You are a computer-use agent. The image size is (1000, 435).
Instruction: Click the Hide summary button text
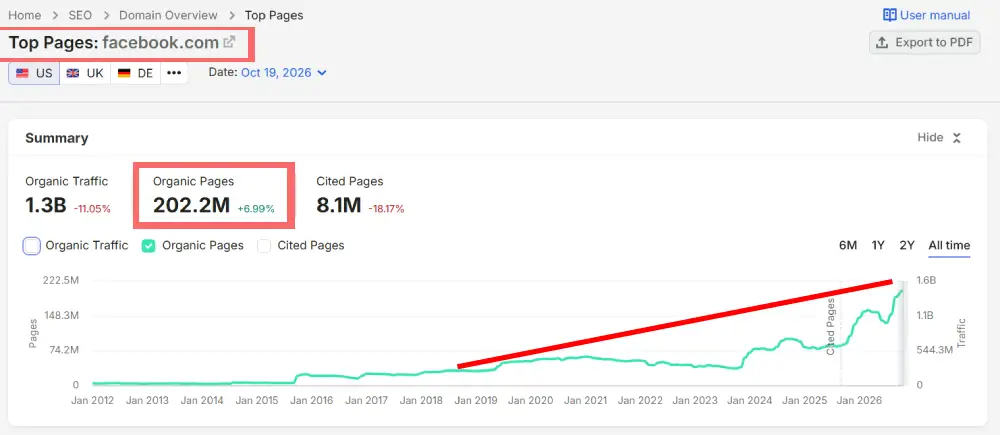click(x=930, y=138)
